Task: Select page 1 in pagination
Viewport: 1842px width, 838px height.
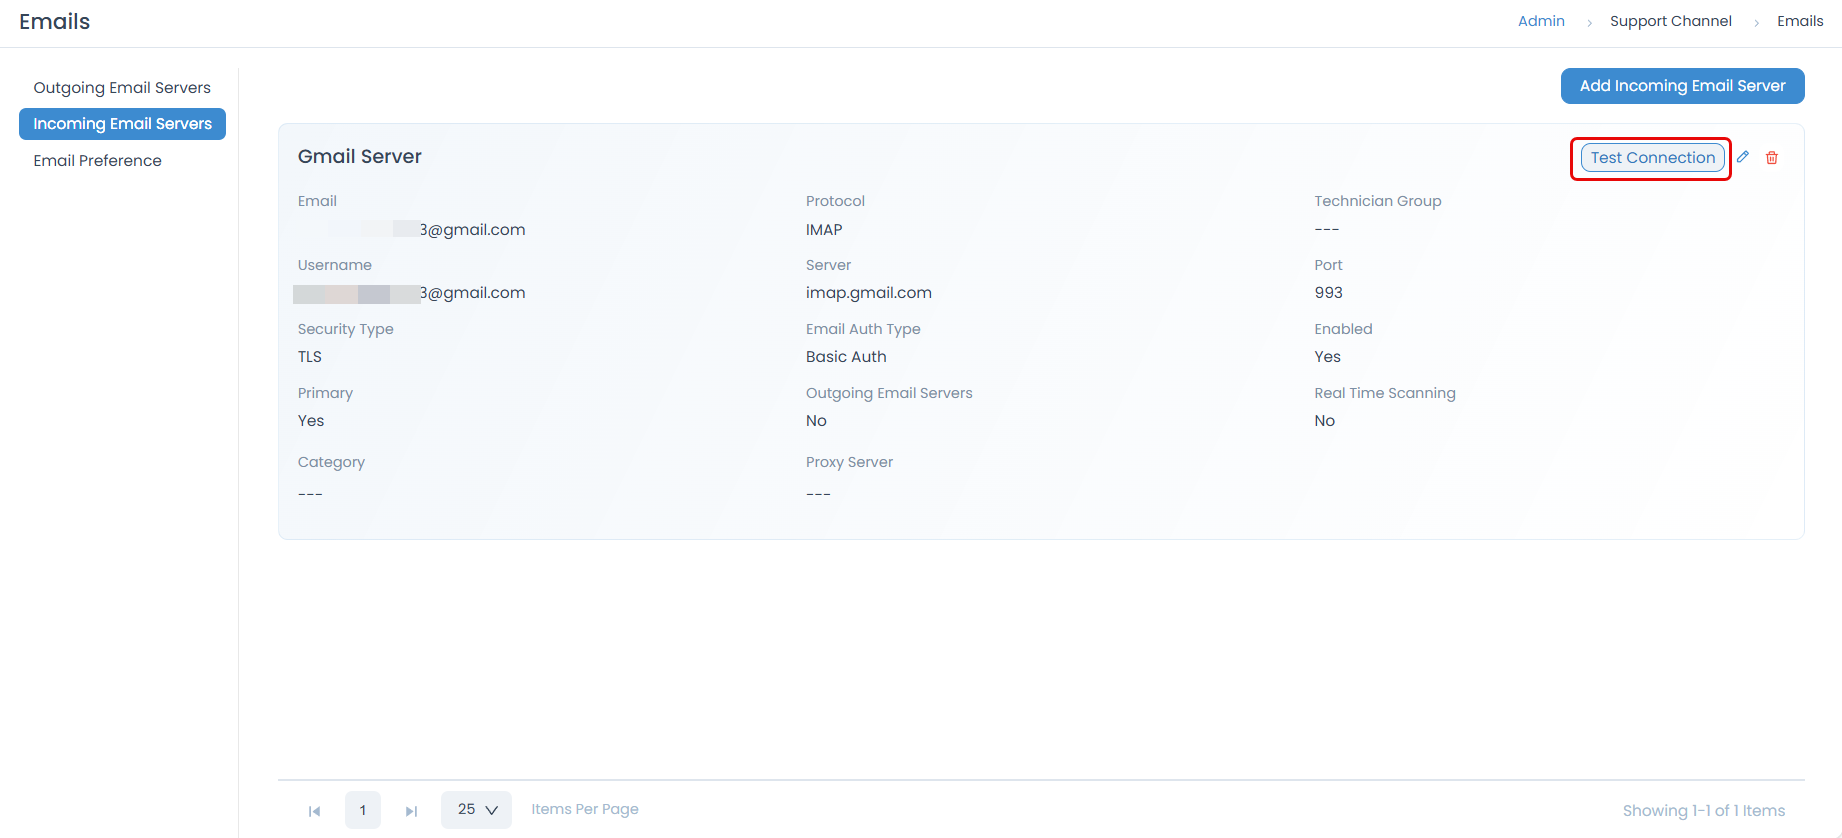Action: click(x=363, y=810)
